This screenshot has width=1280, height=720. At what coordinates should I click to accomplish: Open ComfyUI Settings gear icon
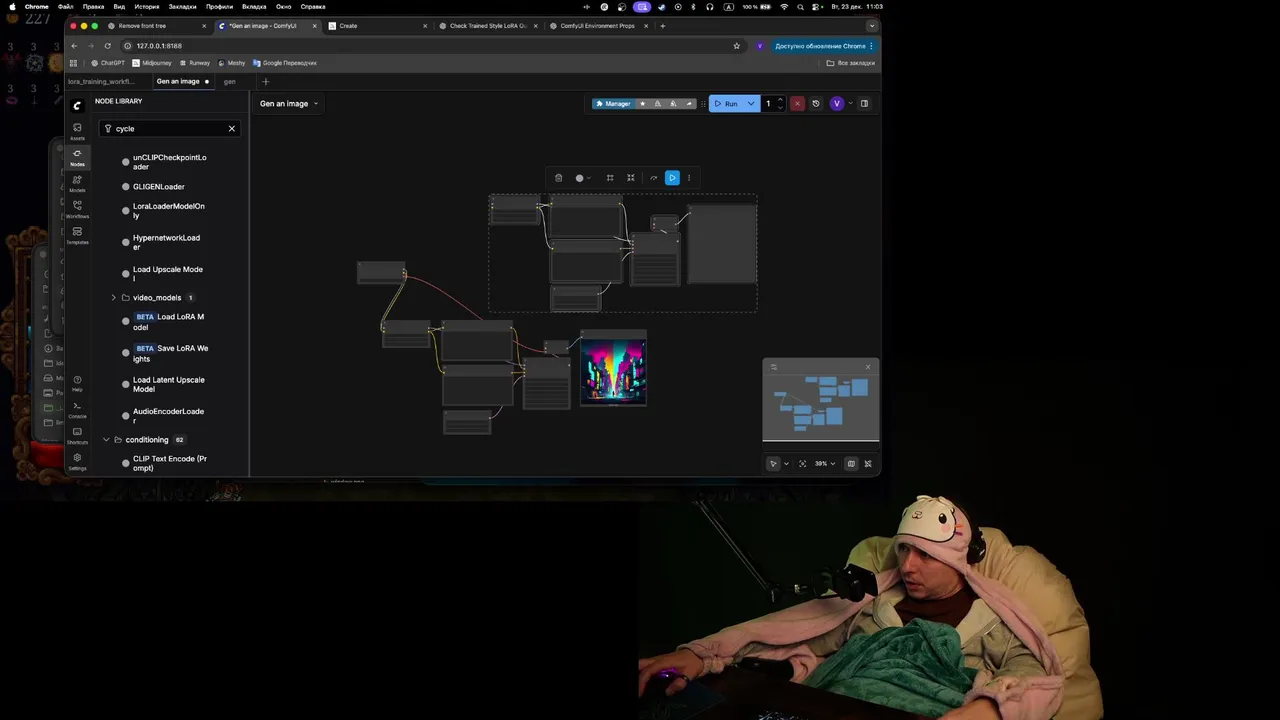coord(77,461)
